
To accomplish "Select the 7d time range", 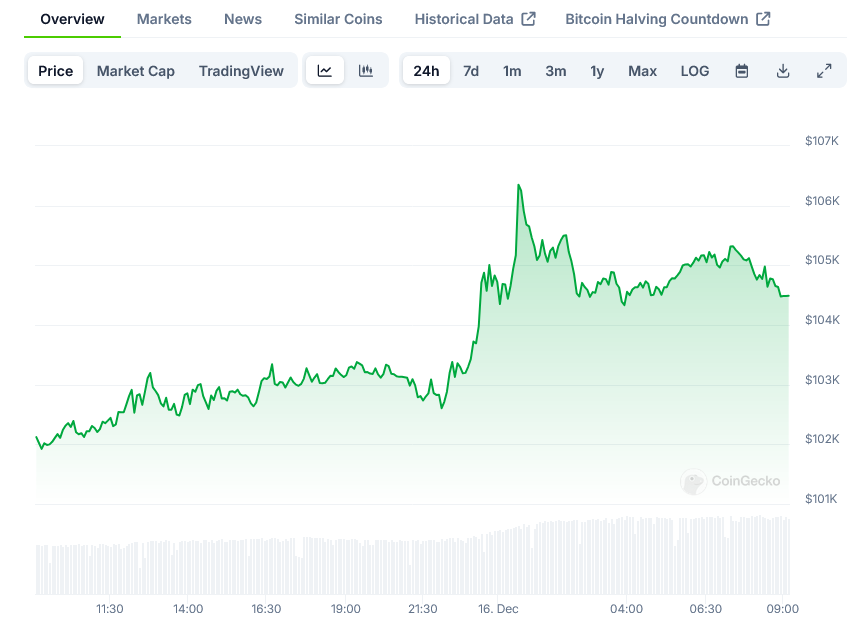I will pos(471,71).
